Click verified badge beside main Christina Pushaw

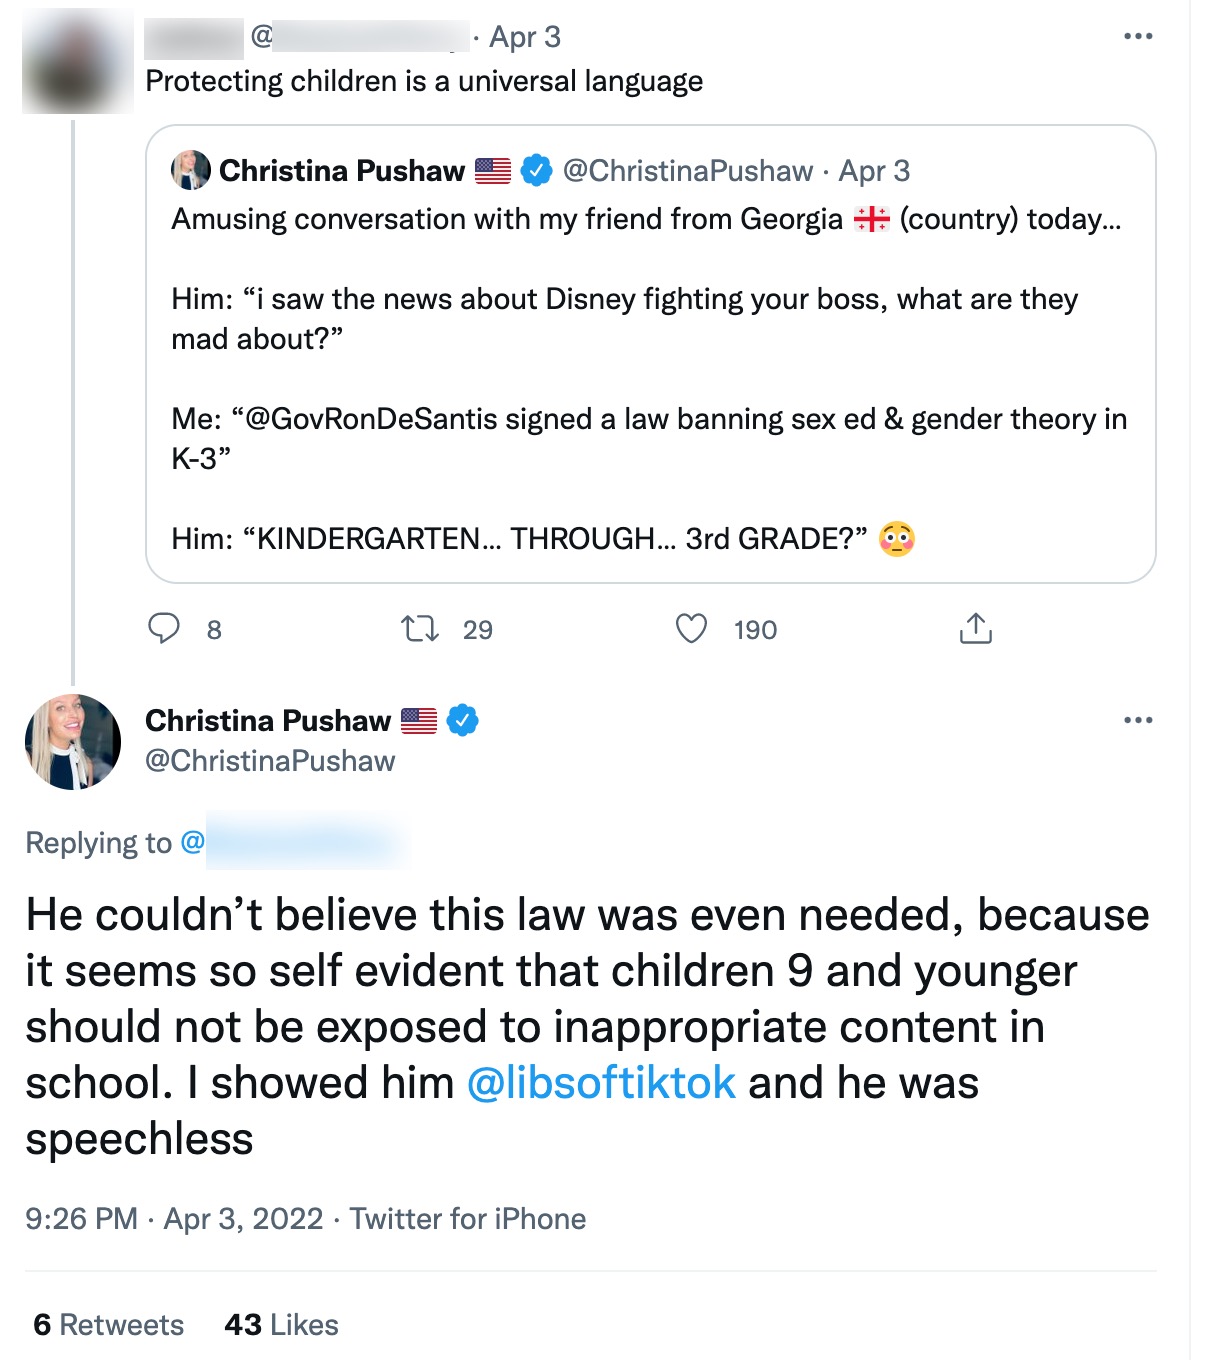[x=462, y=720]
